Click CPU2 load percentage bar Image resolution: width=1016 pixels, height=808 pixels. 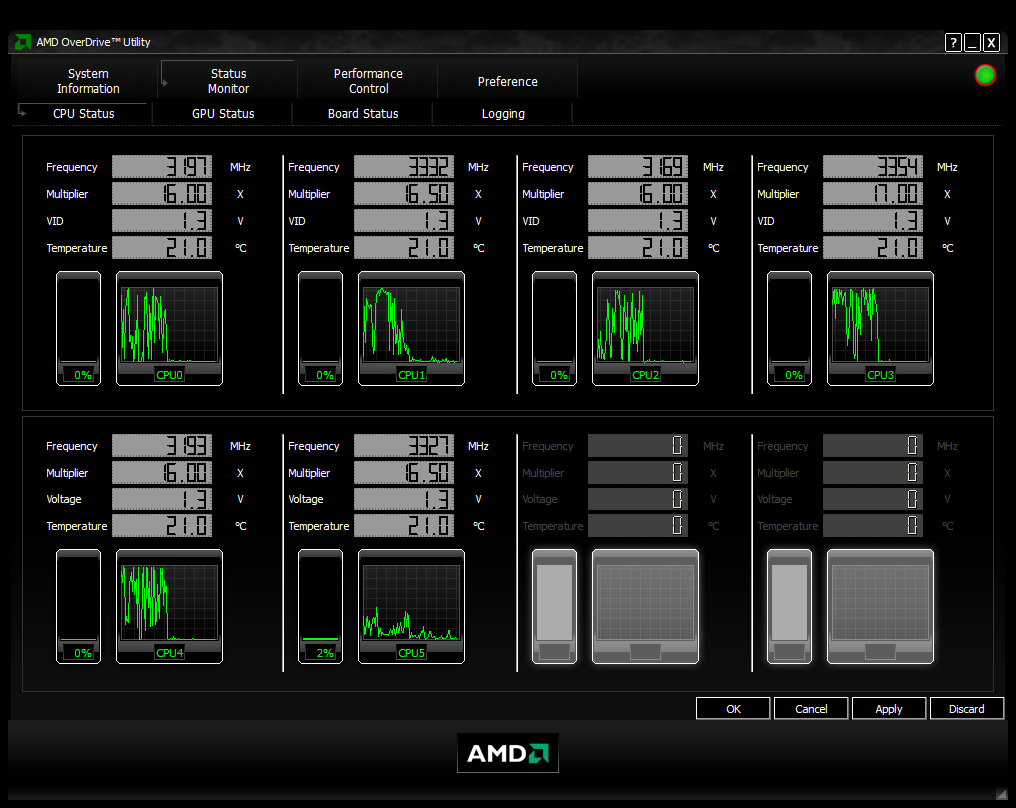pos(554,329)
